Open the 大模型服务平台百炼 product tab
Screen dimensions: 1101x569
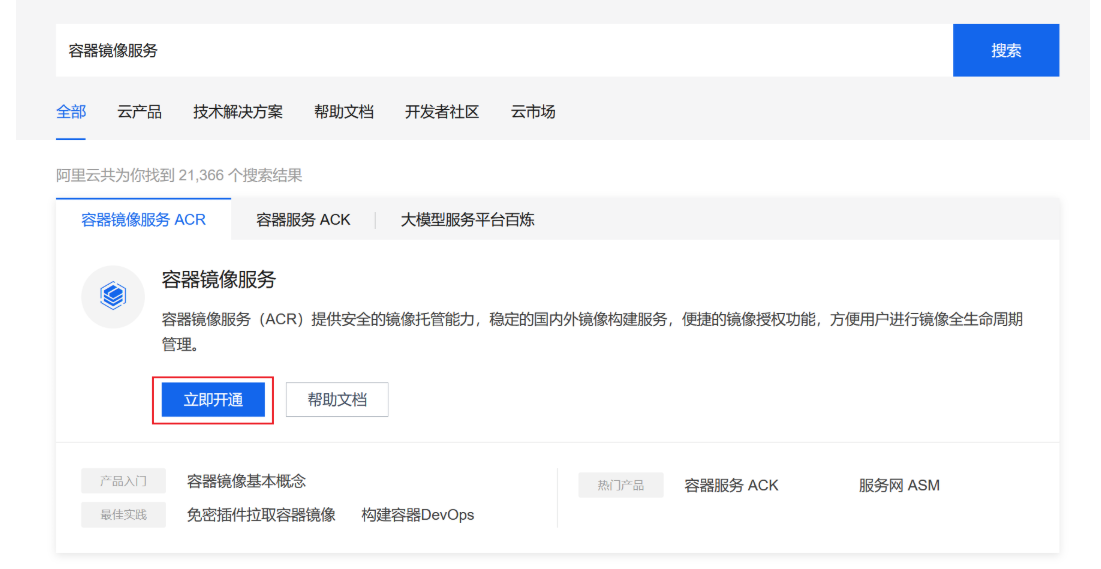[468, 220]
